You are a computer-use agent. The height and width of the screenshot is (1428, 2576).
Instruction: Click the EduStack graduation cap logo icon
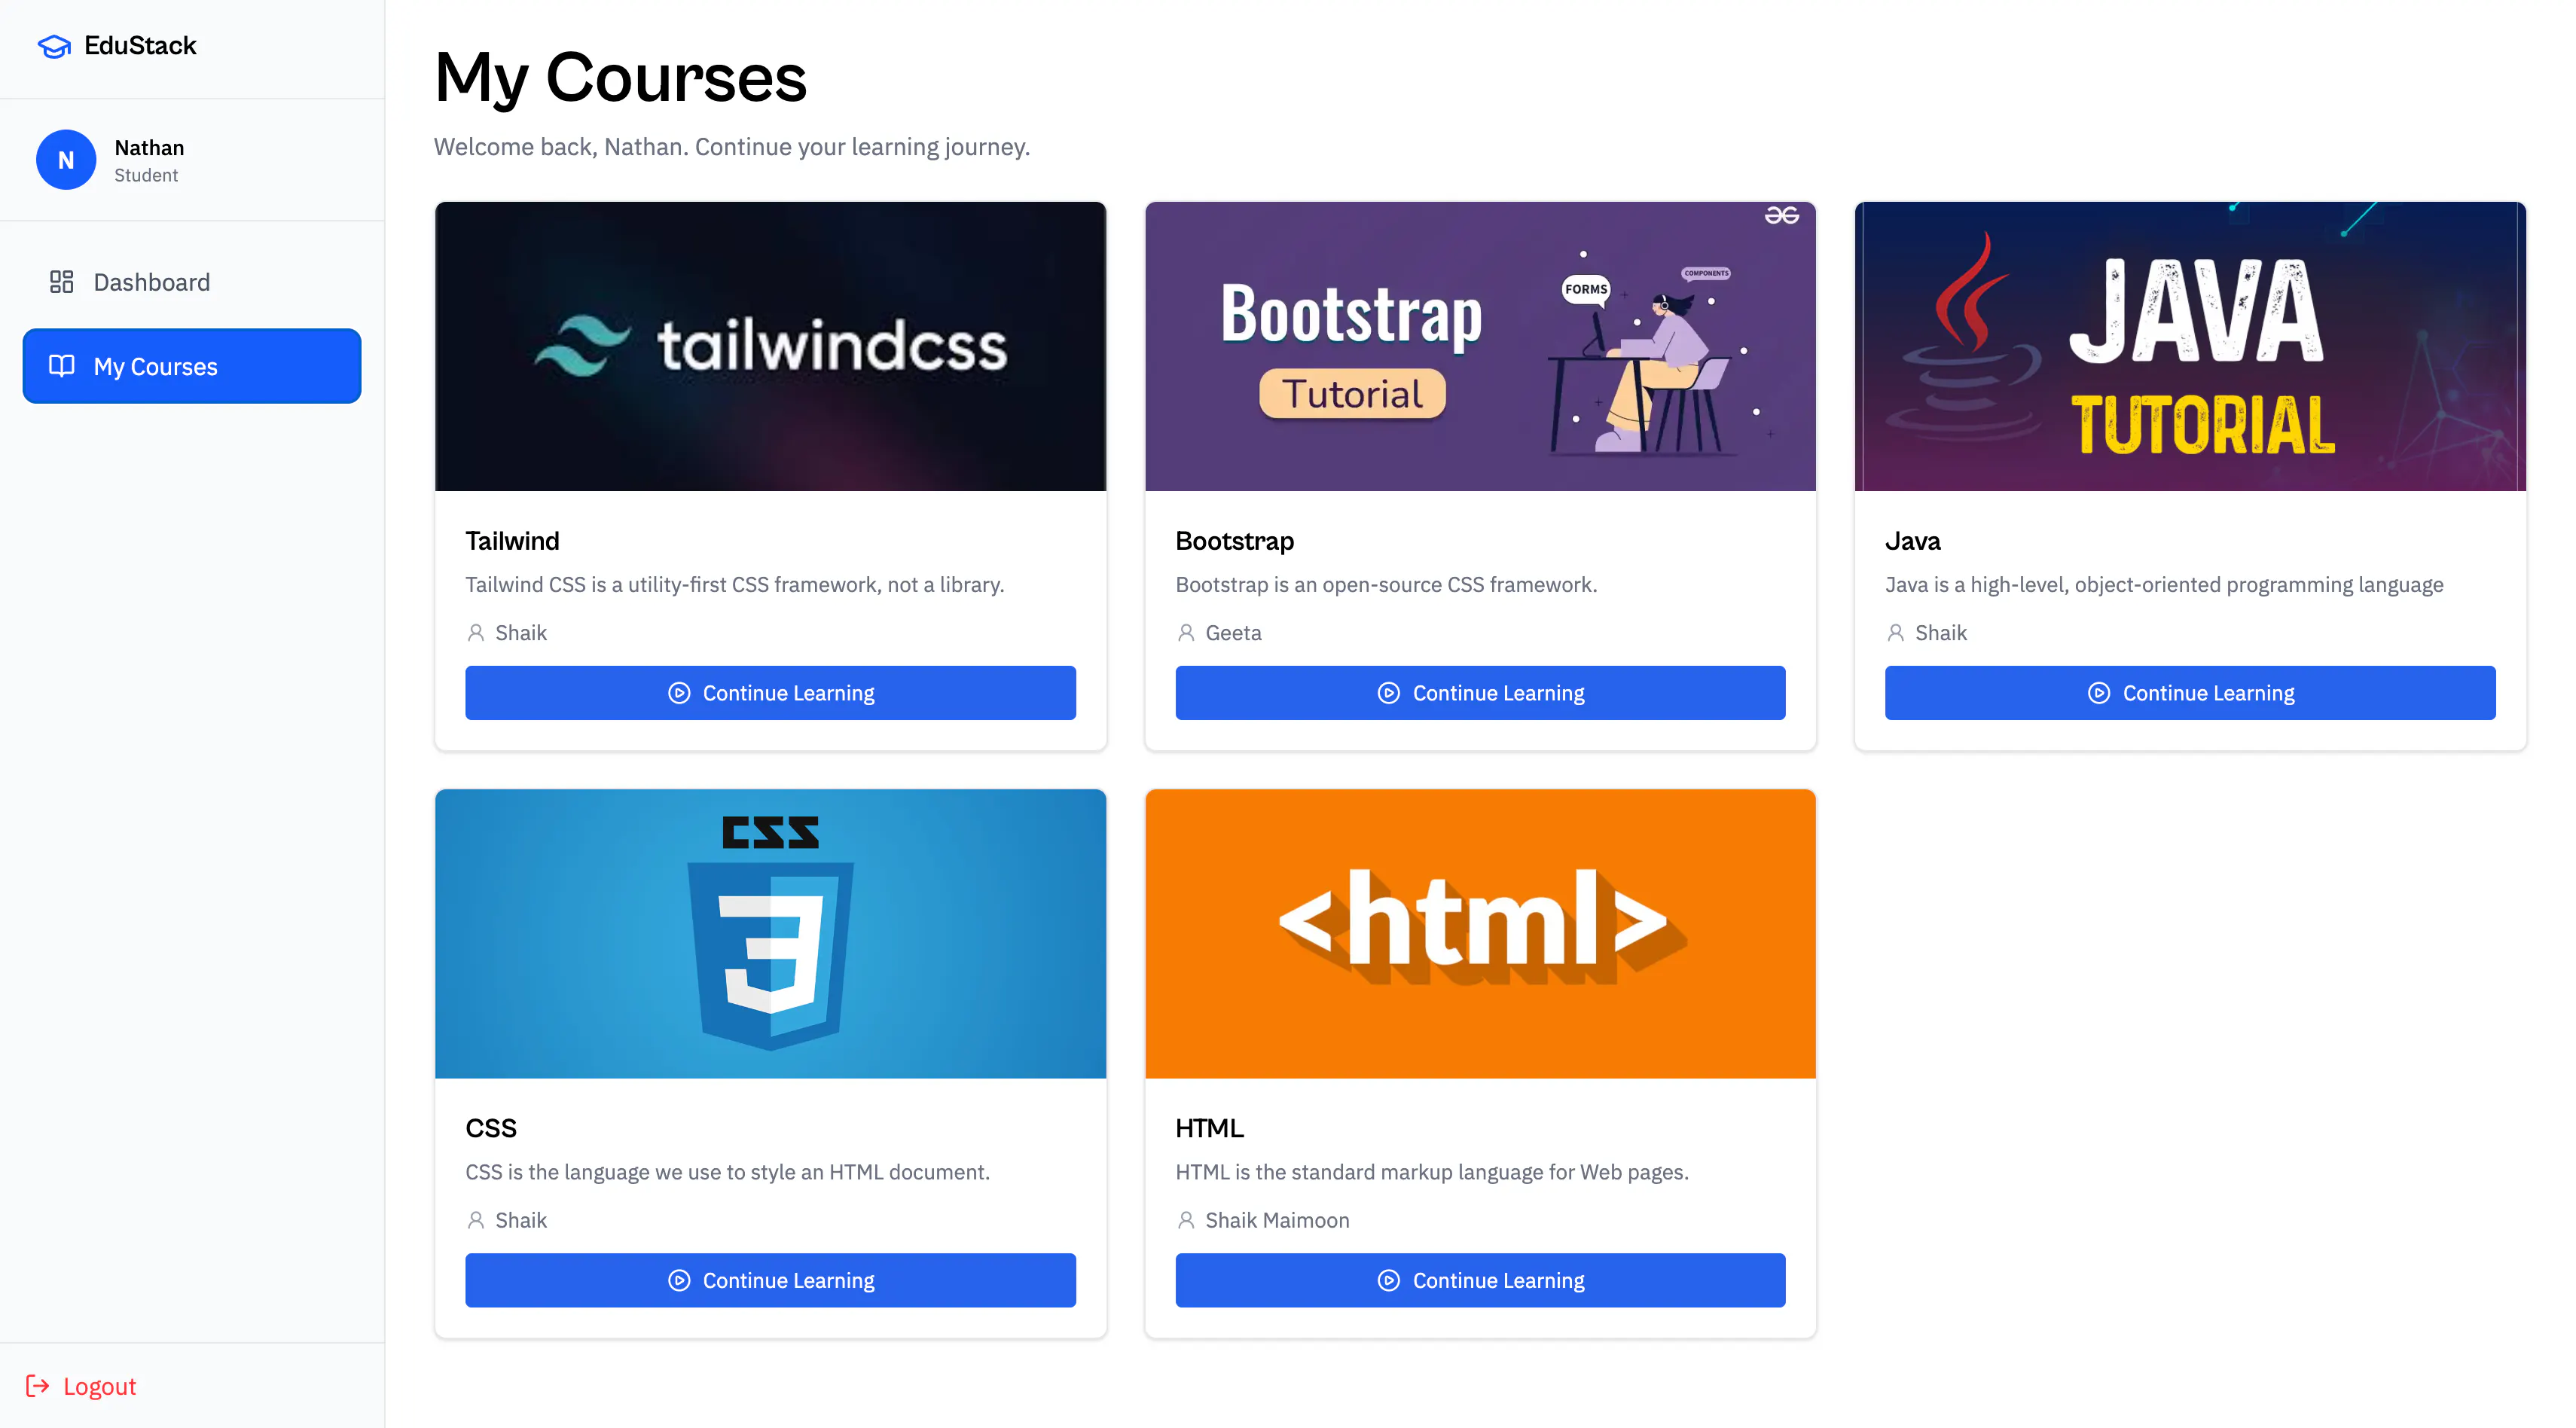click(x=54, y=46)
